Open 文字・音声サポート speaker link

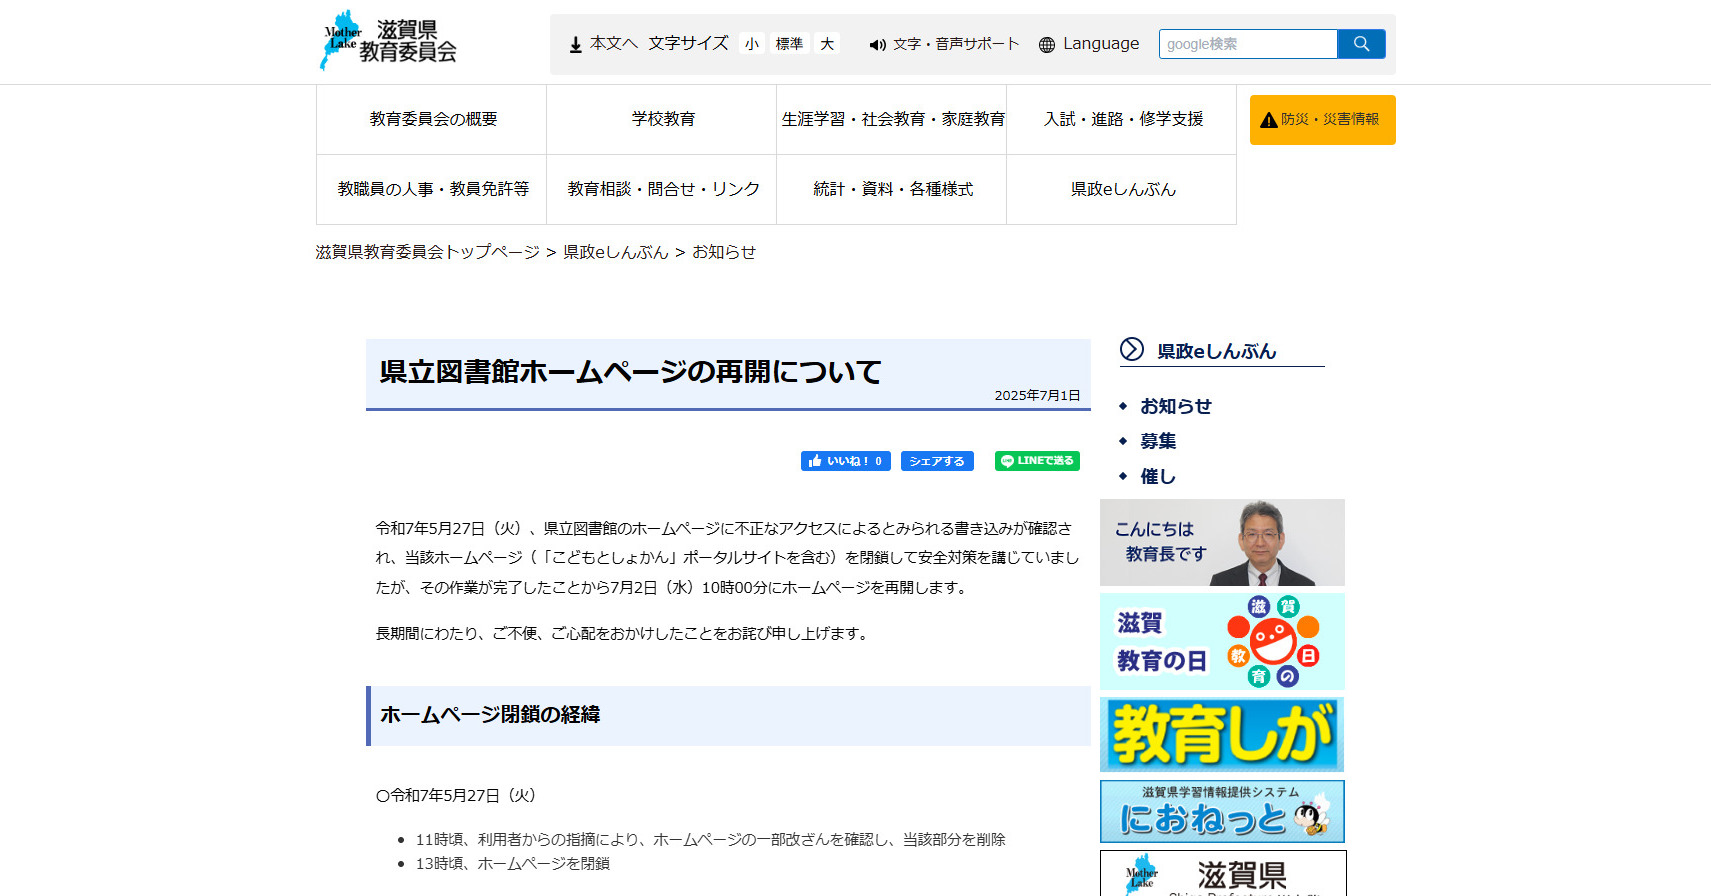click(x=944, y=44)
